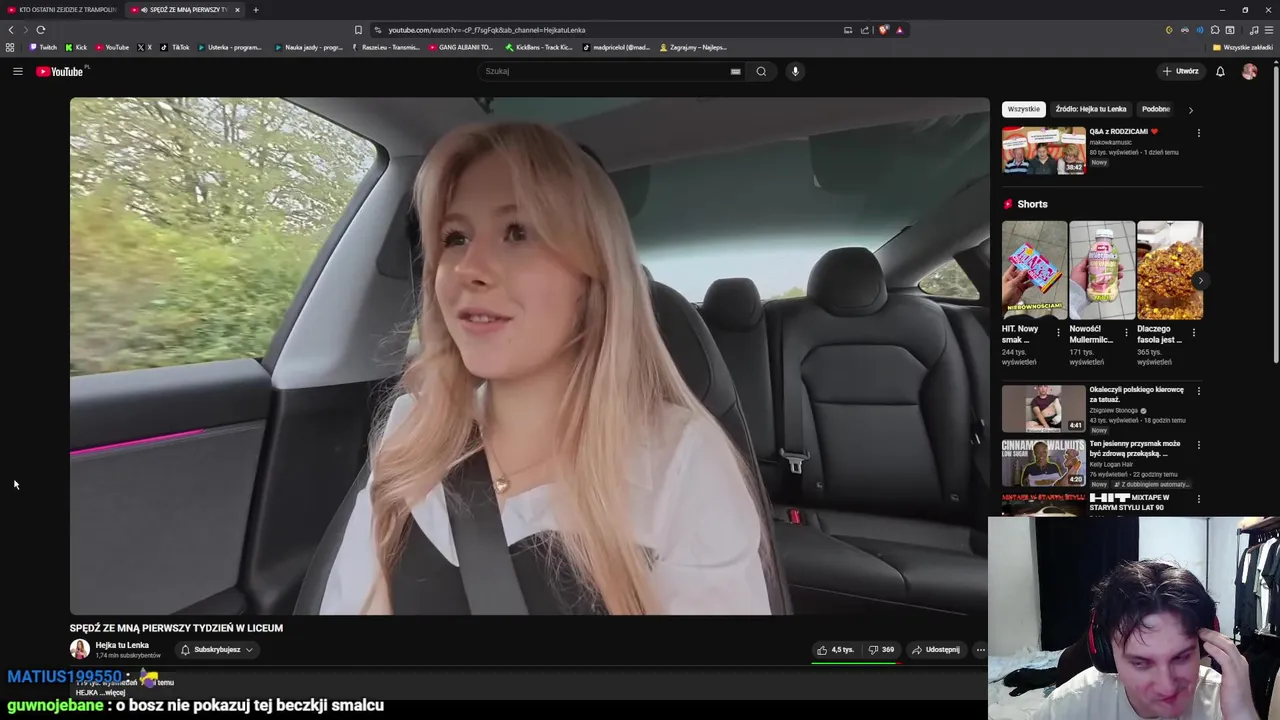Open the TikTok bookmark

pyautogui.click(x=175, y=47)
